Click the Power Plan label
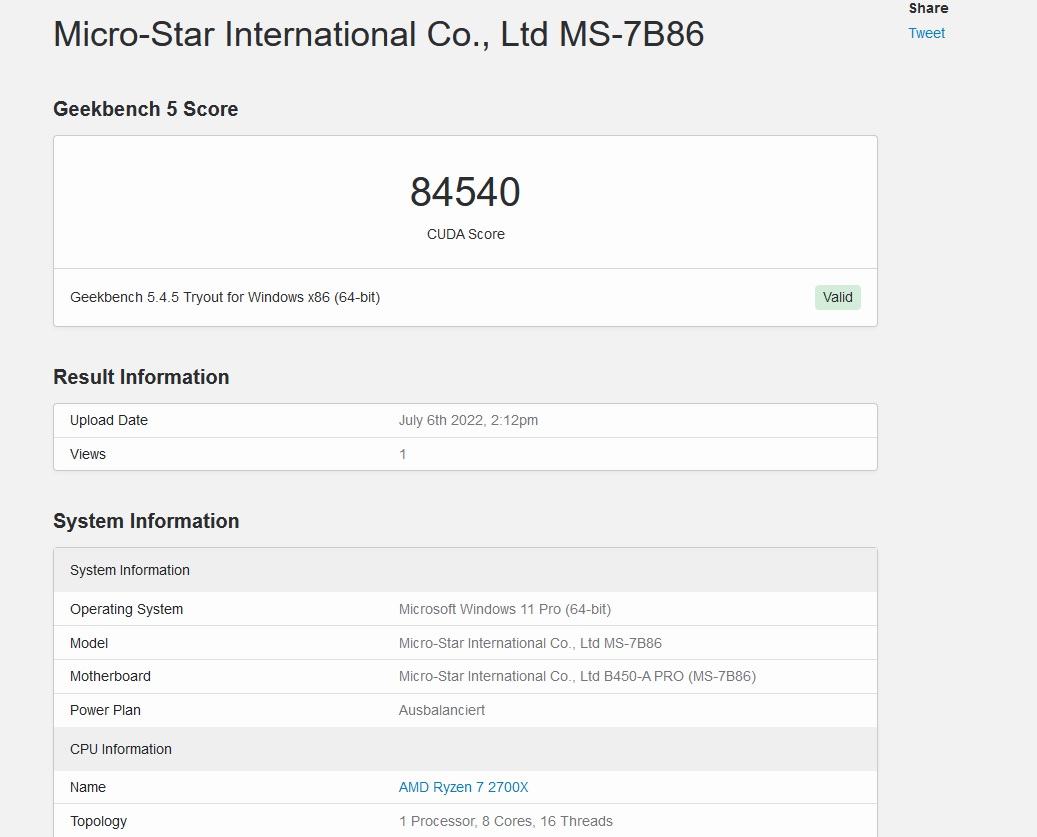This screenshot has width=1037, height=837. 105,710
